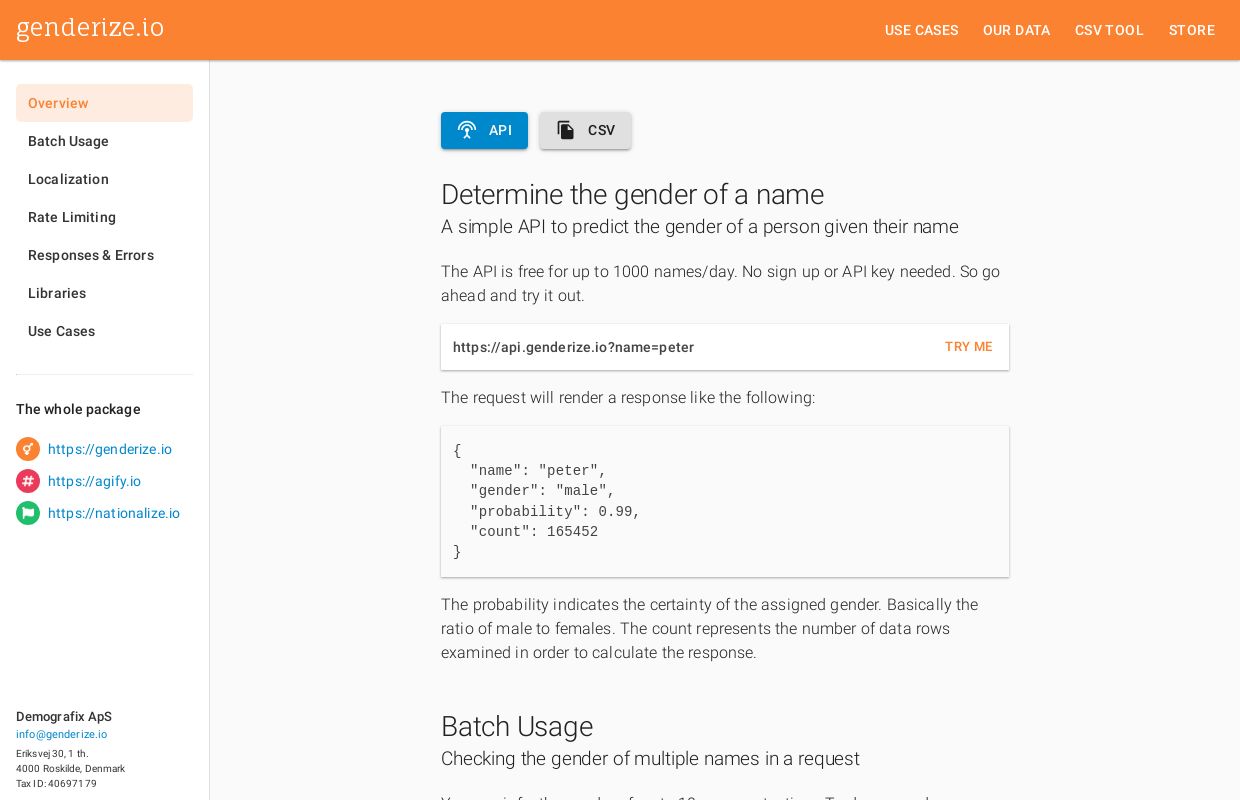The image size is (1240, 800).
Task: Select the sidebar Use Cases item
Action: pos(104,331)
